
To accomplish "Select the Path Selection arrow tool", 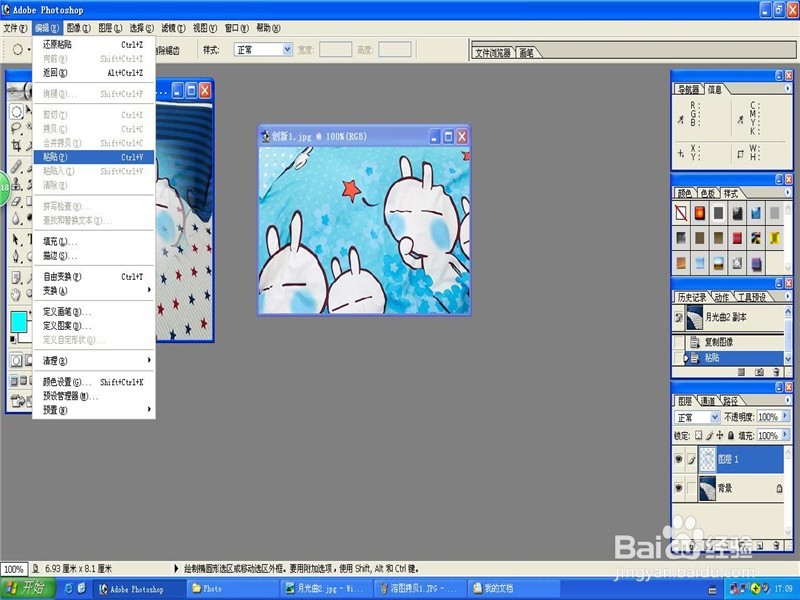I will click(x=16, y=239).
